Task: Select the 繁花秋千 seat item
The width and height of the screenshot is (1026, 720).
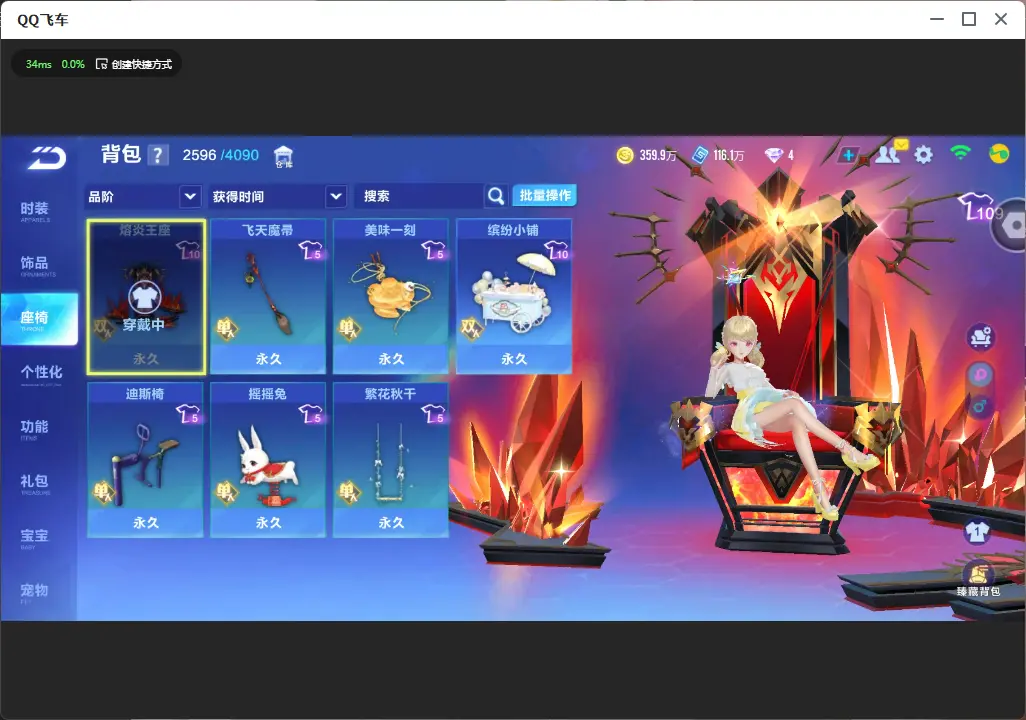Action: coord(391,460)
